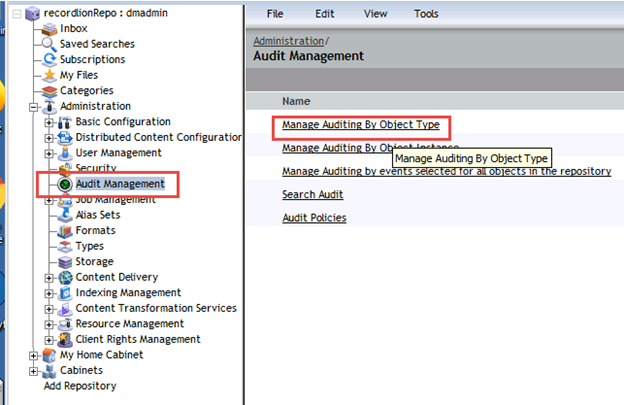Select Add Repository in the tree

(80, 386)
